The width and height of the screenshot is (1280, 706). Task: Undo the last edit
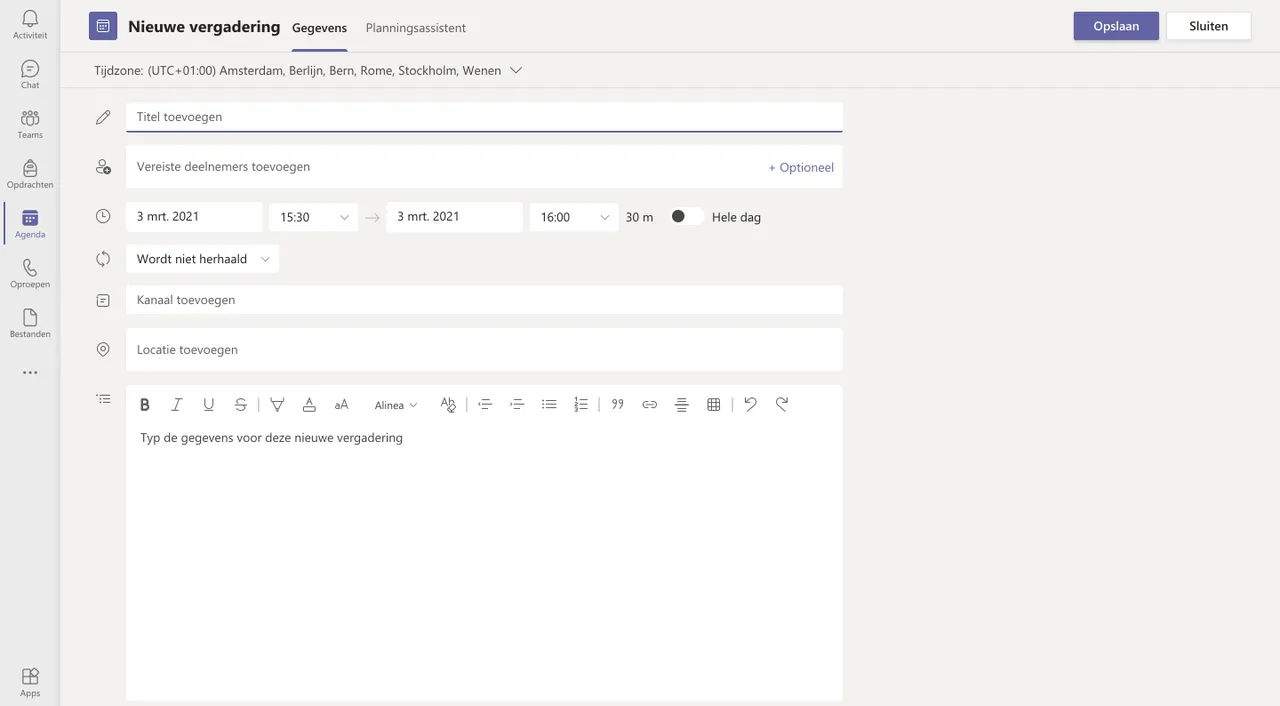pyautogui.click(x=751, y=405)
